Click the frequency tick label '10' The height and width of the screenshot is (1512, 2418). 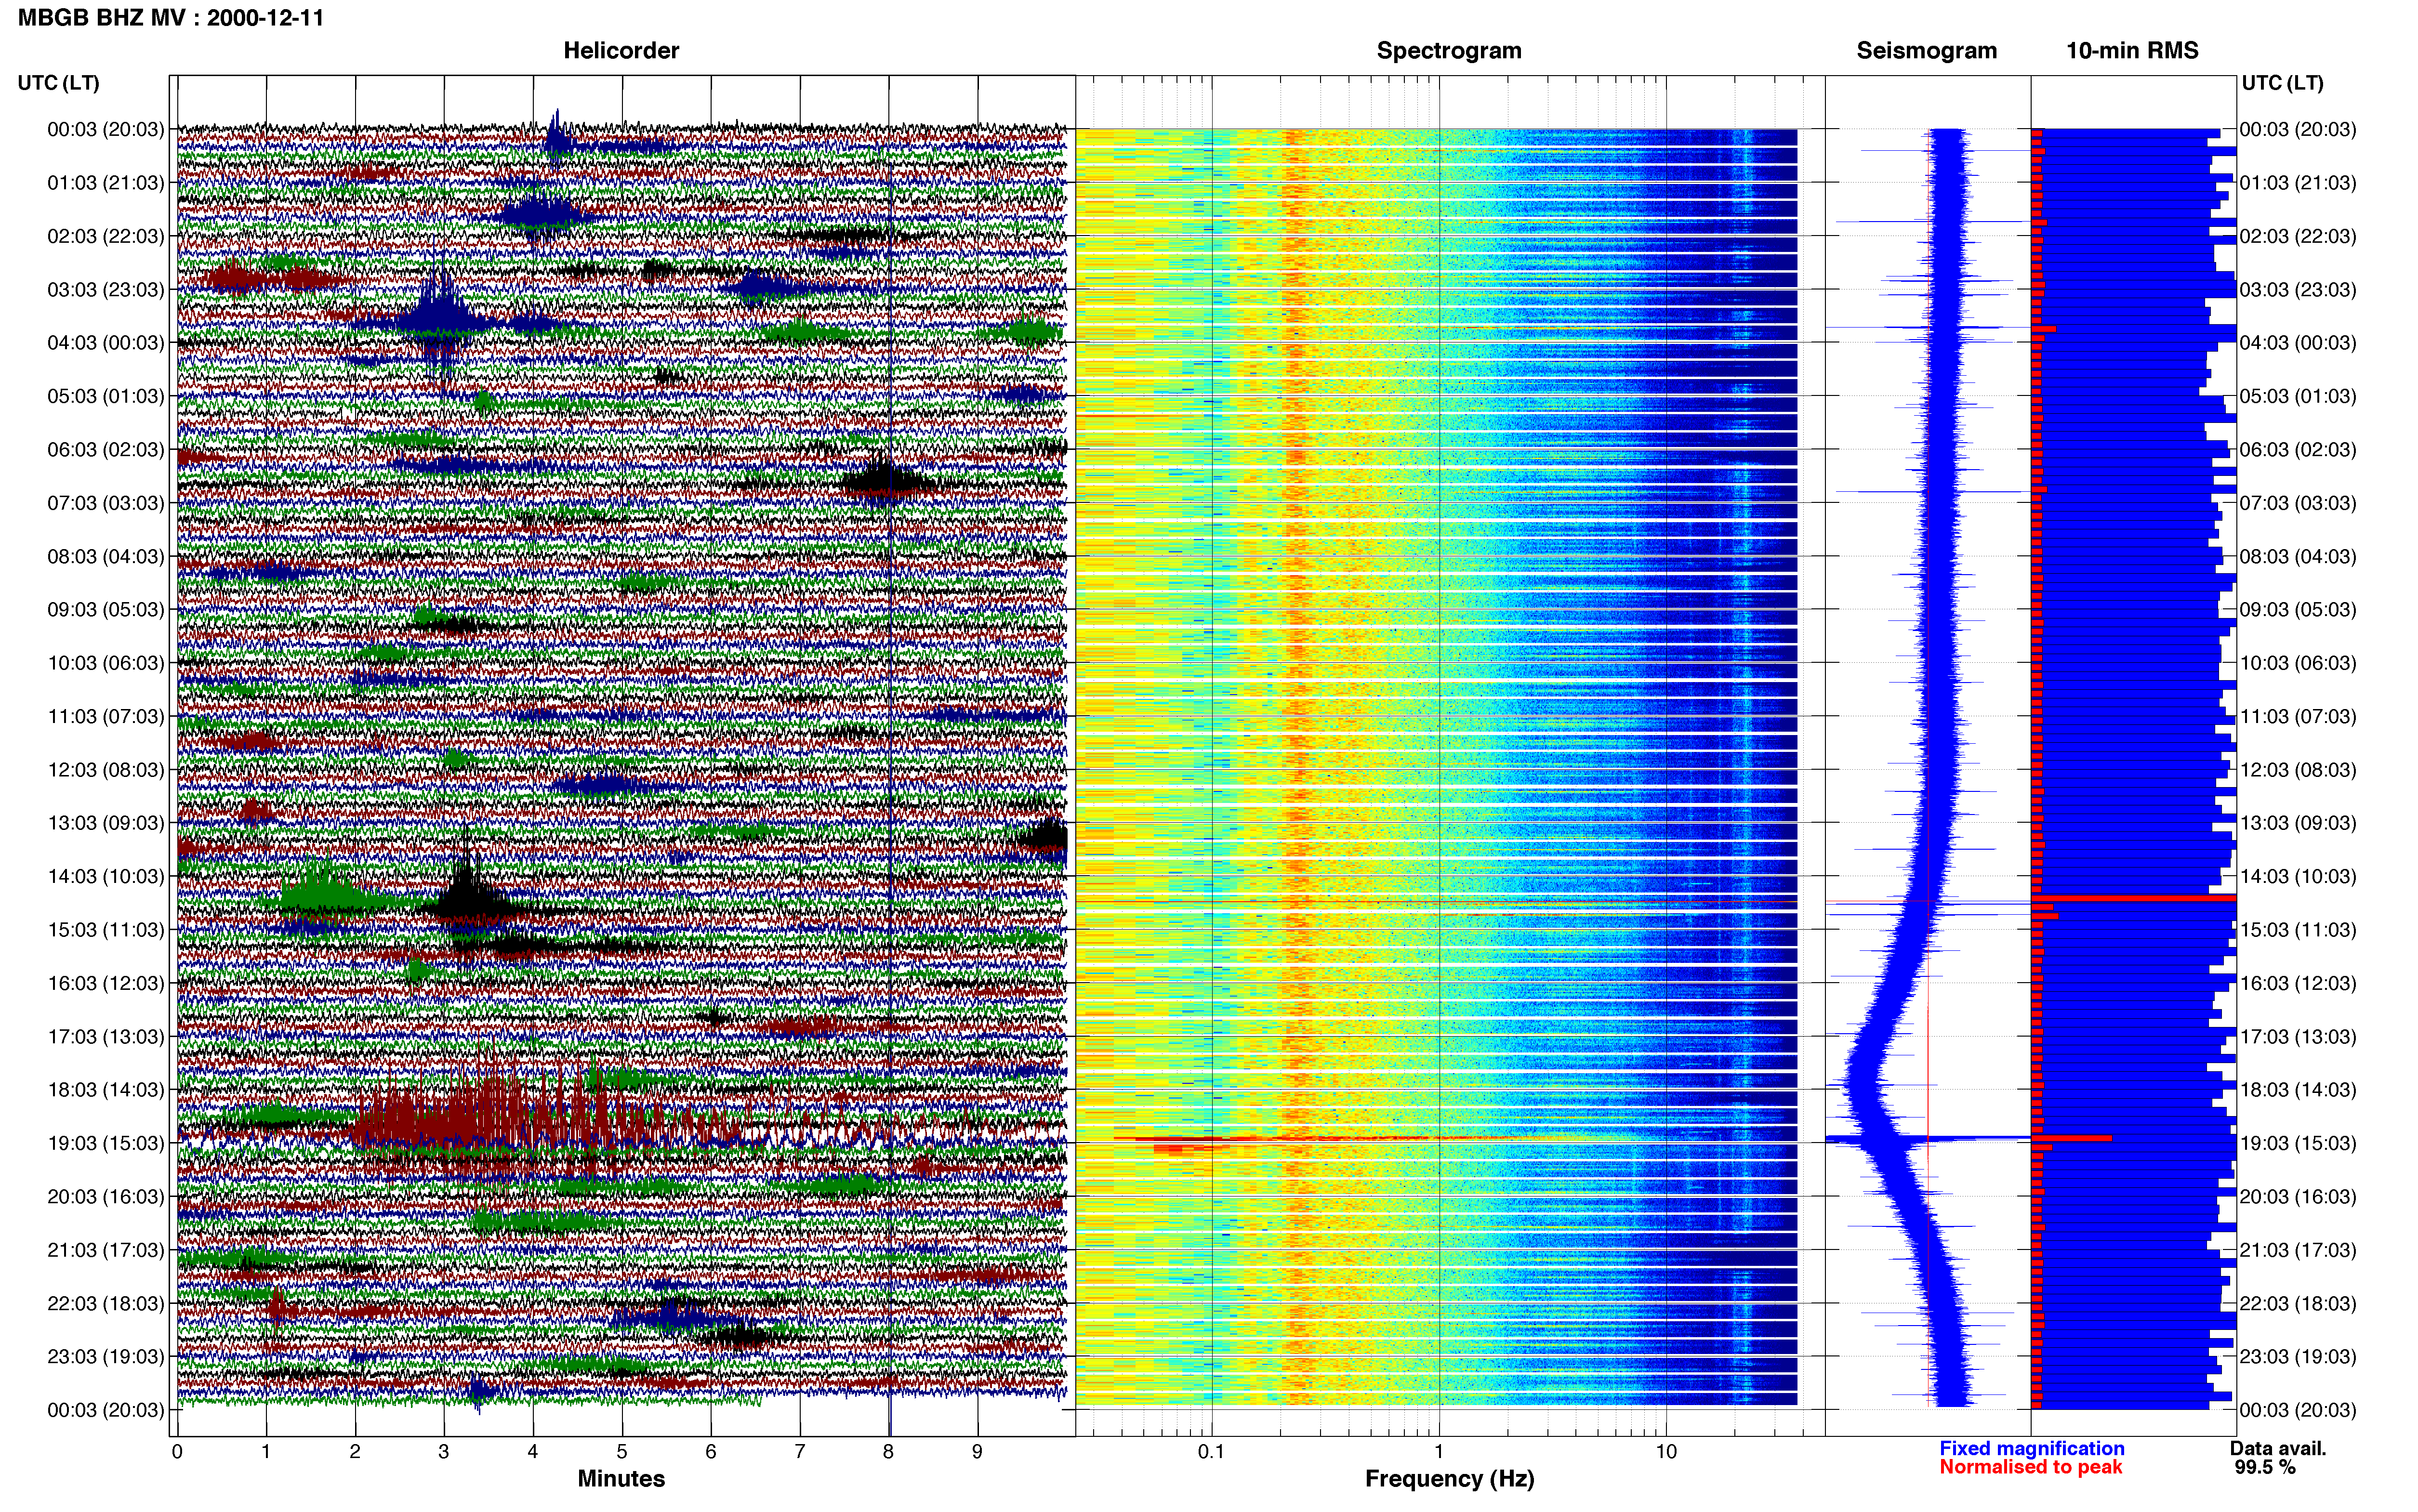point(1666,1452)
